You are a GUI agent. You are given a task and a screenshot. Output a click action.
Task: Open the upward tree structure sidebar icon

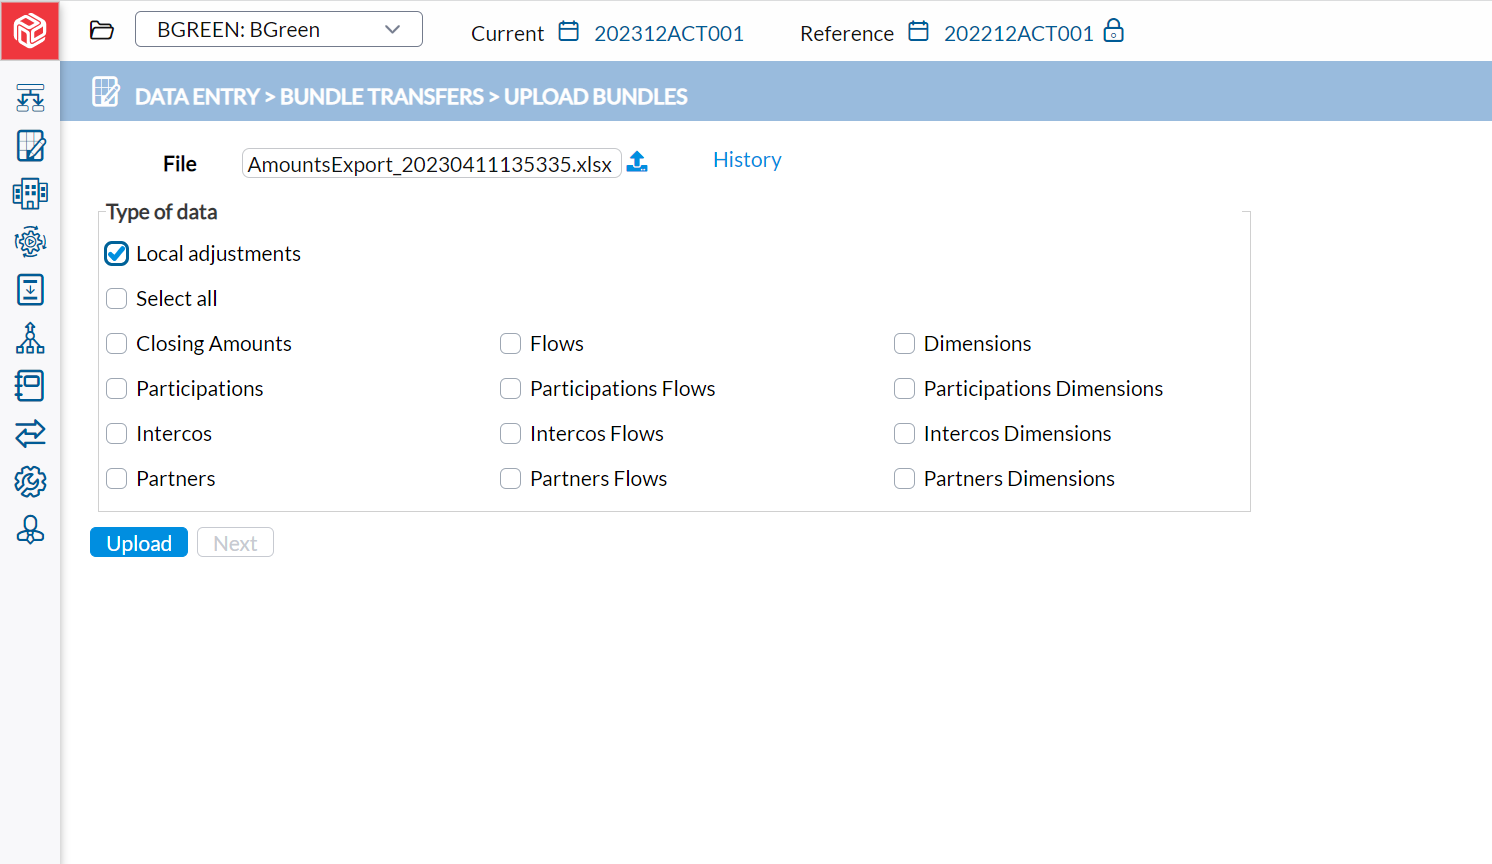30,338
